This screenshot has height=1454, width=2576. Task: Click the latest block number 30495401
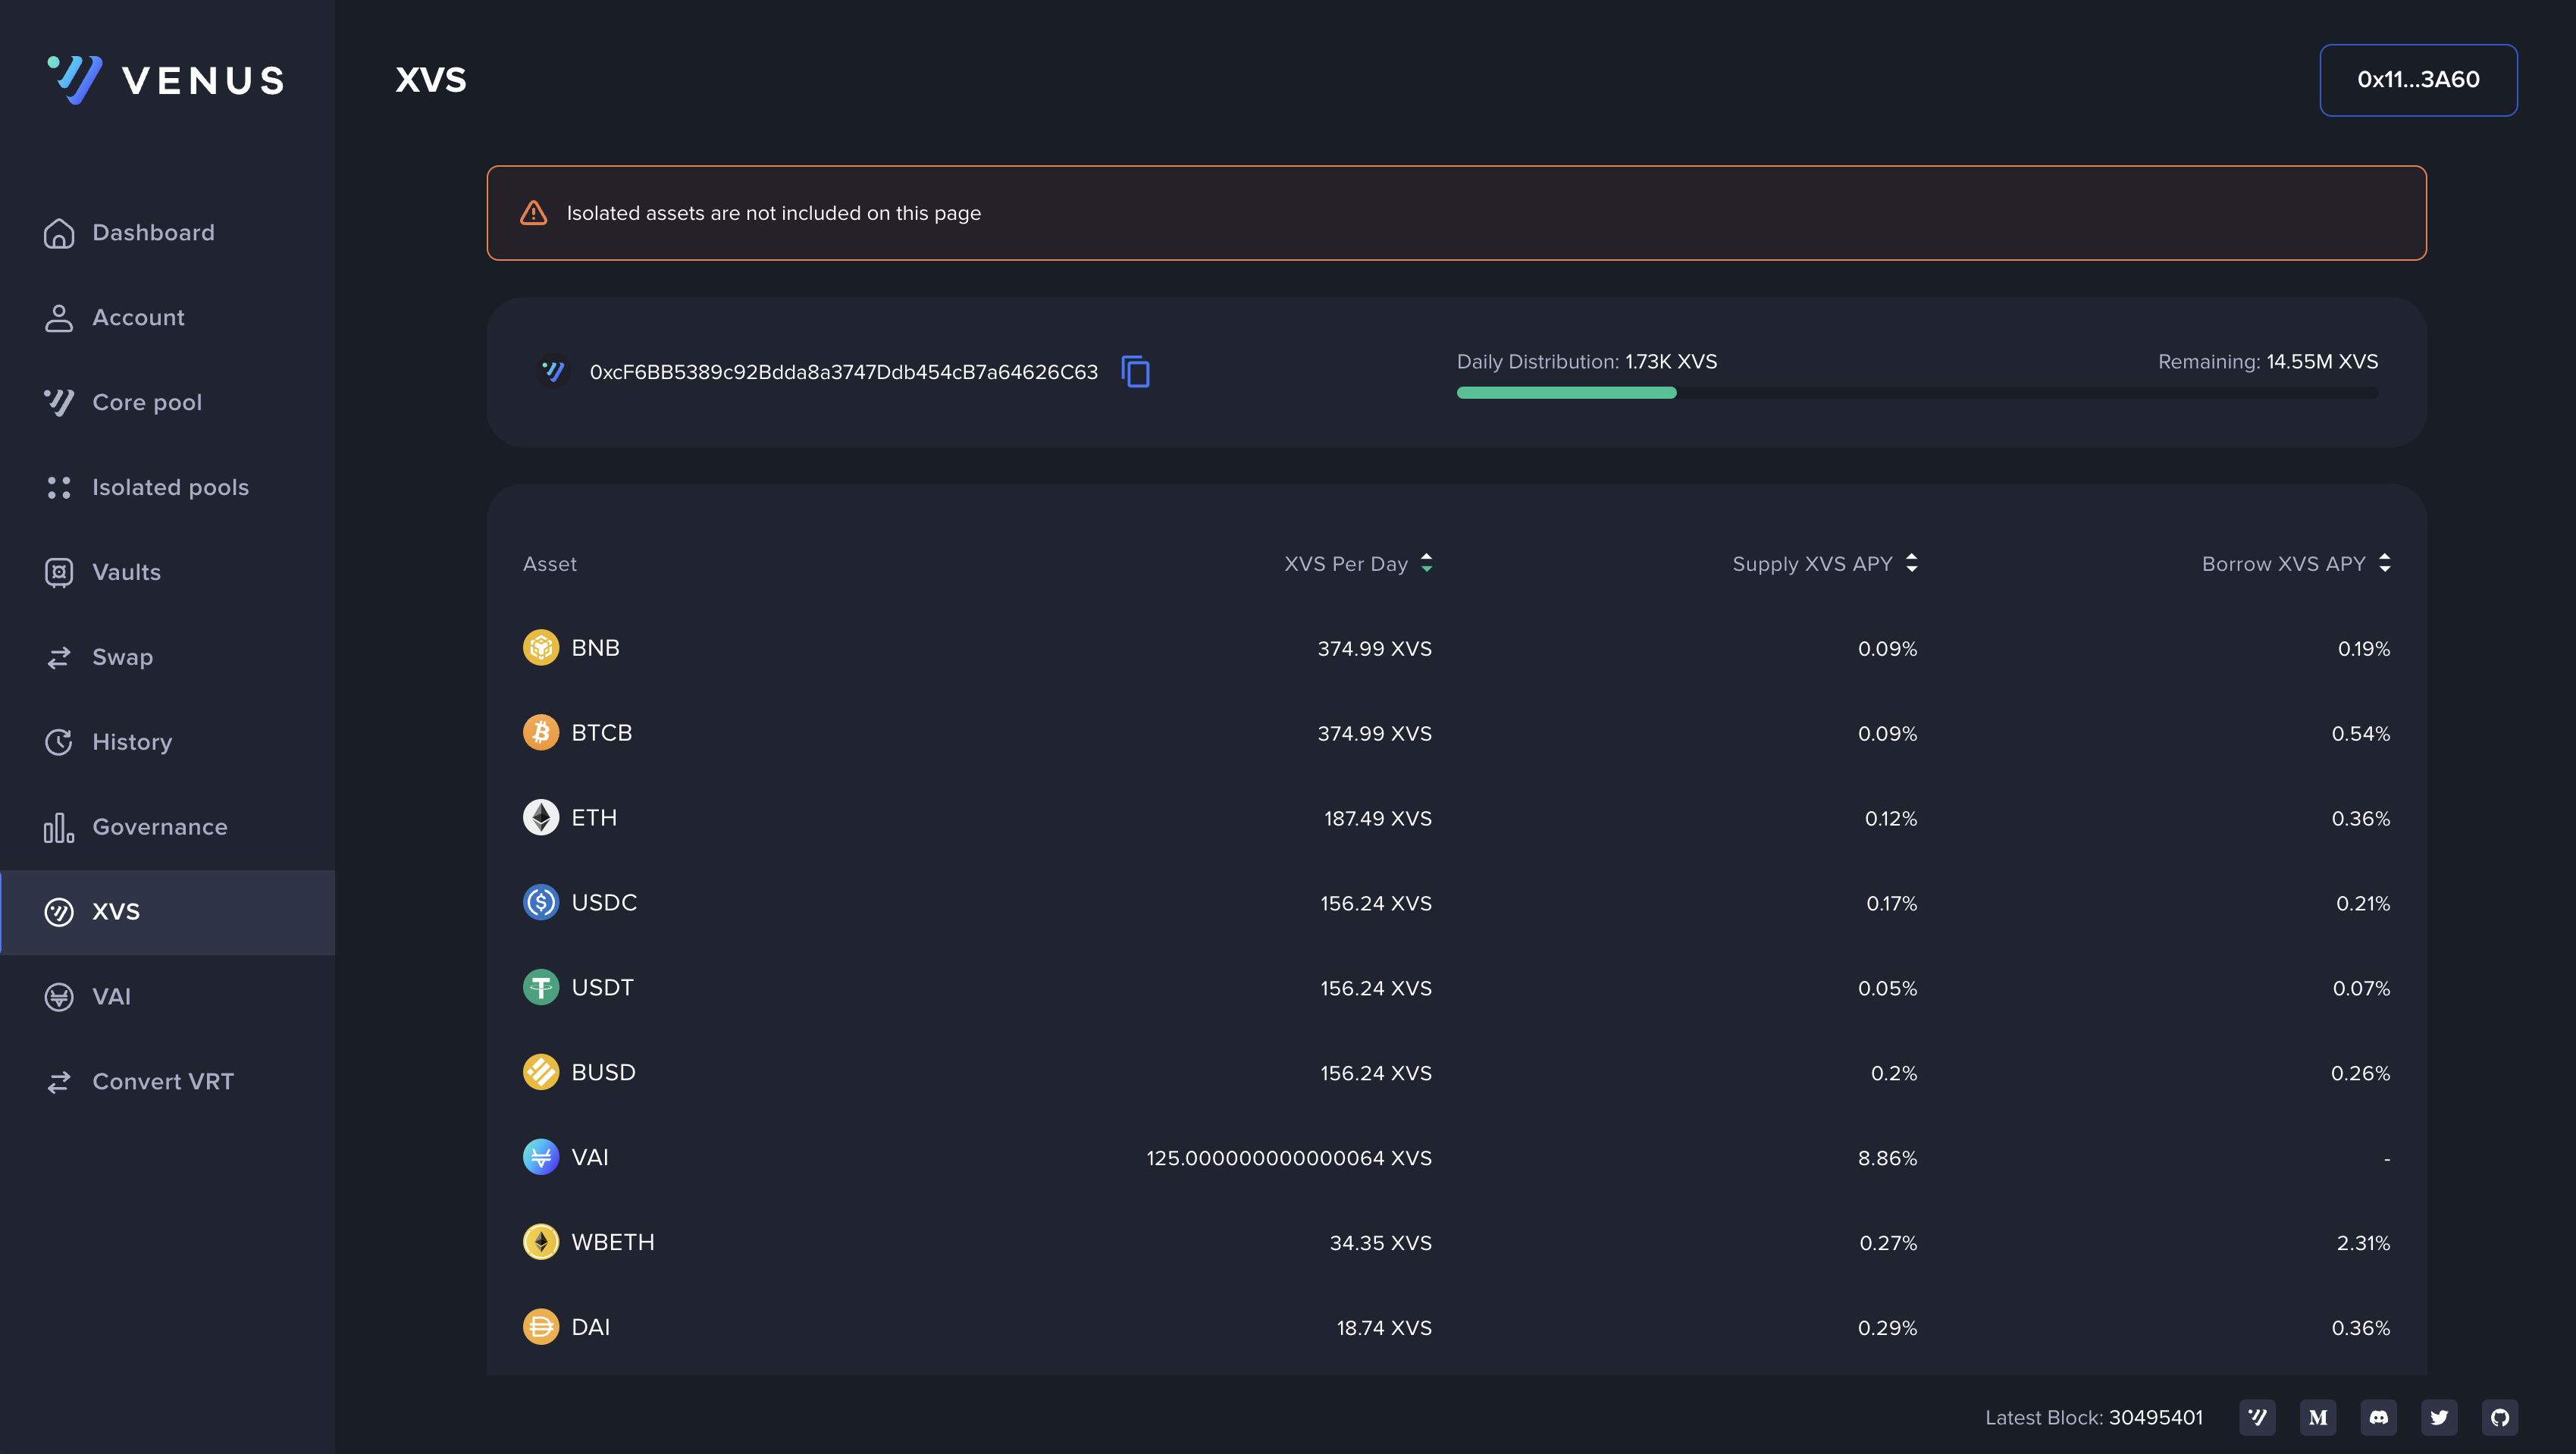click(2155, 1417)
